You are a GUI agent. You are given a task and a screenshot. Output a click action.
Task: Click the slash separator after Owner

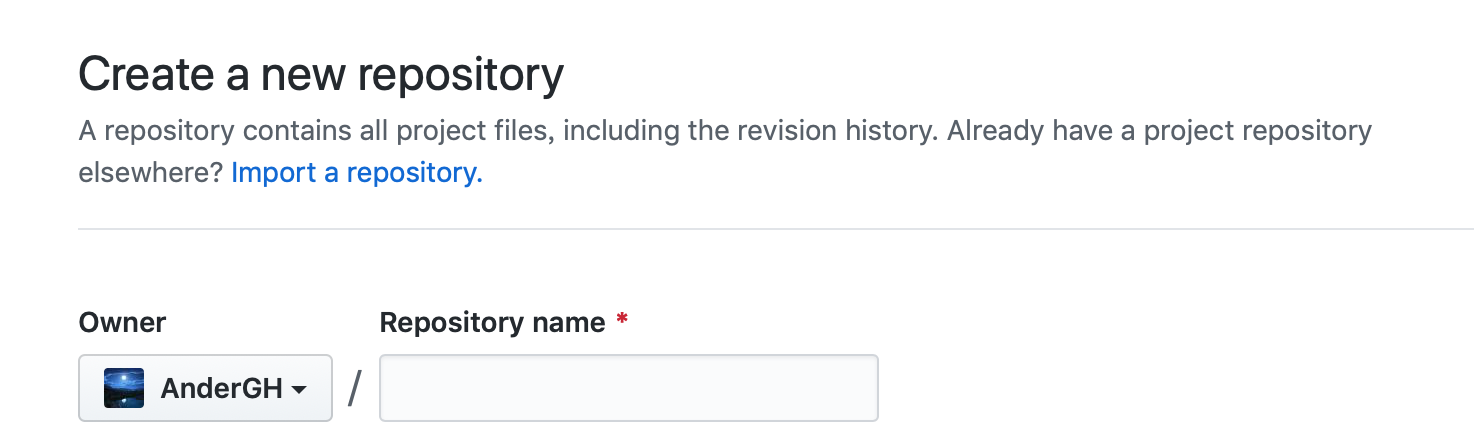tap(355, 388)
